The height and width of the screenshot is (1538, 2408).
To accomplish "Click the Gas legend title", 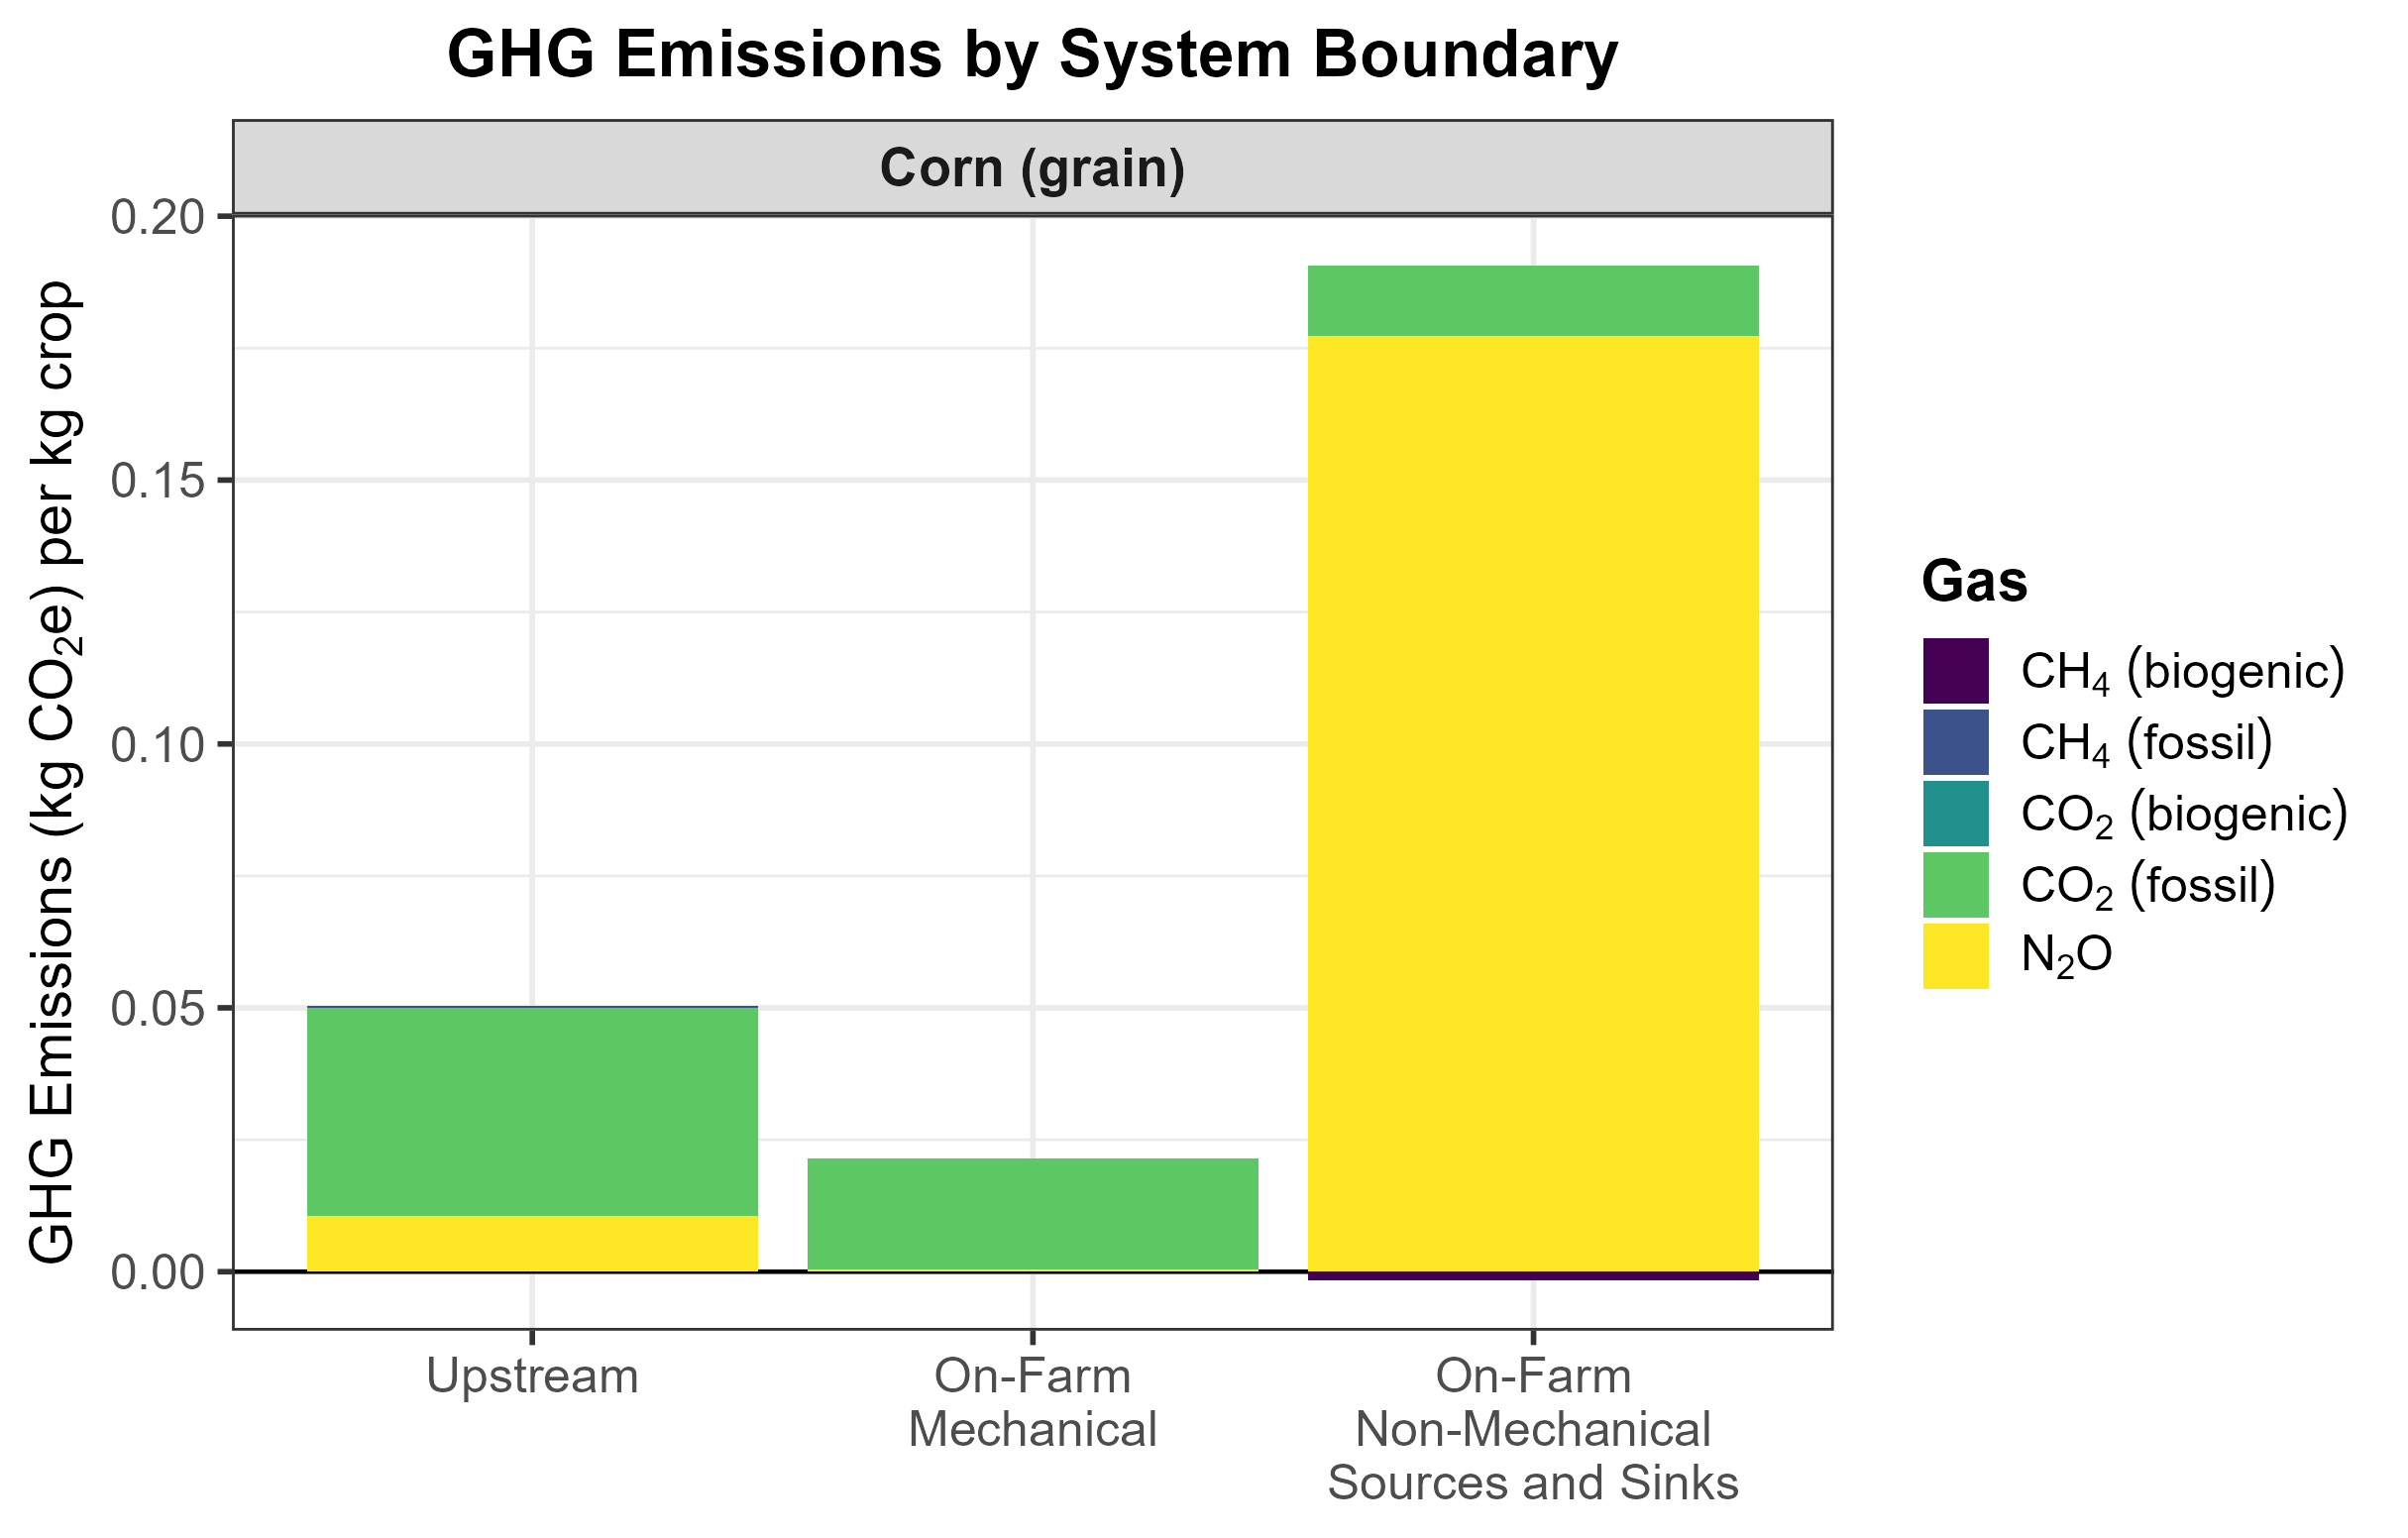I will coord(1974,582).
